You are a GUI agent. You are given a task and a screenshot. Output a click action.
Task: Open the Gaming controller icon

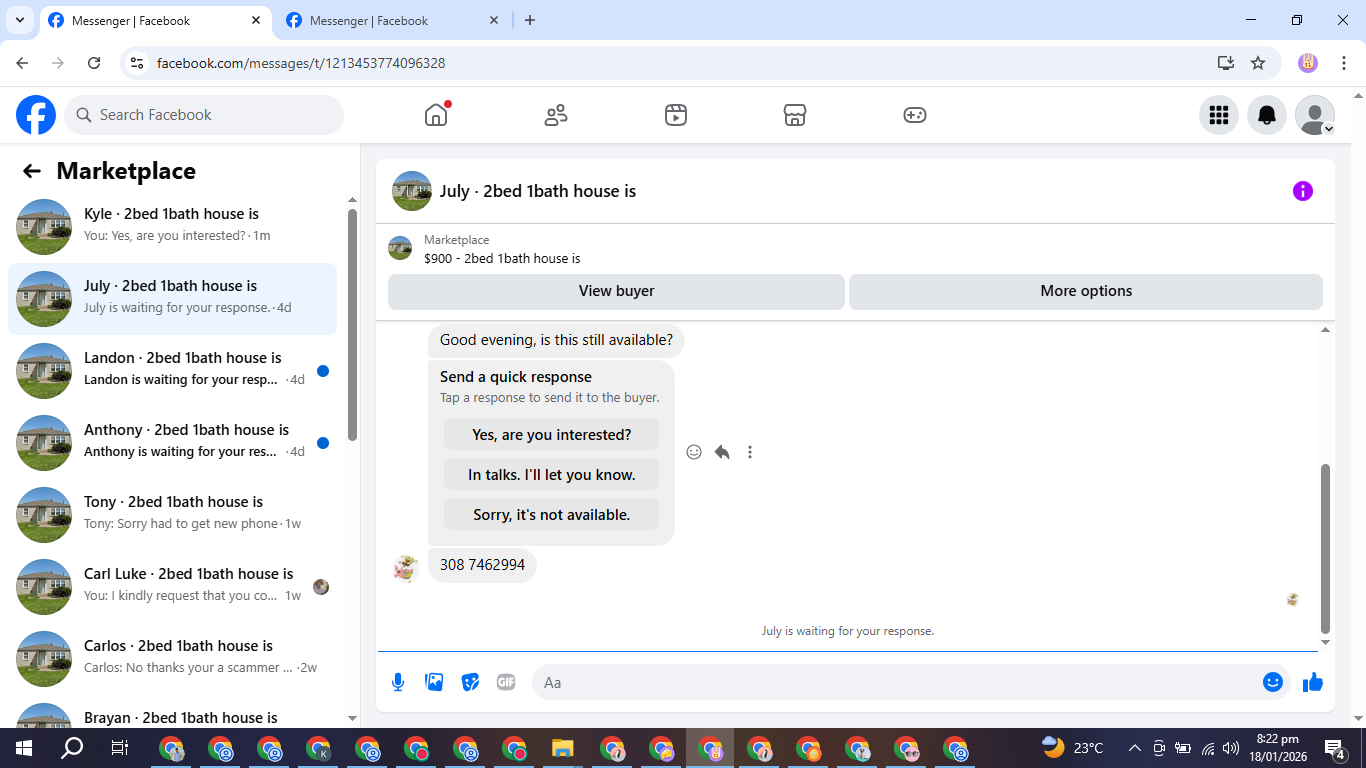coord(915,115)
